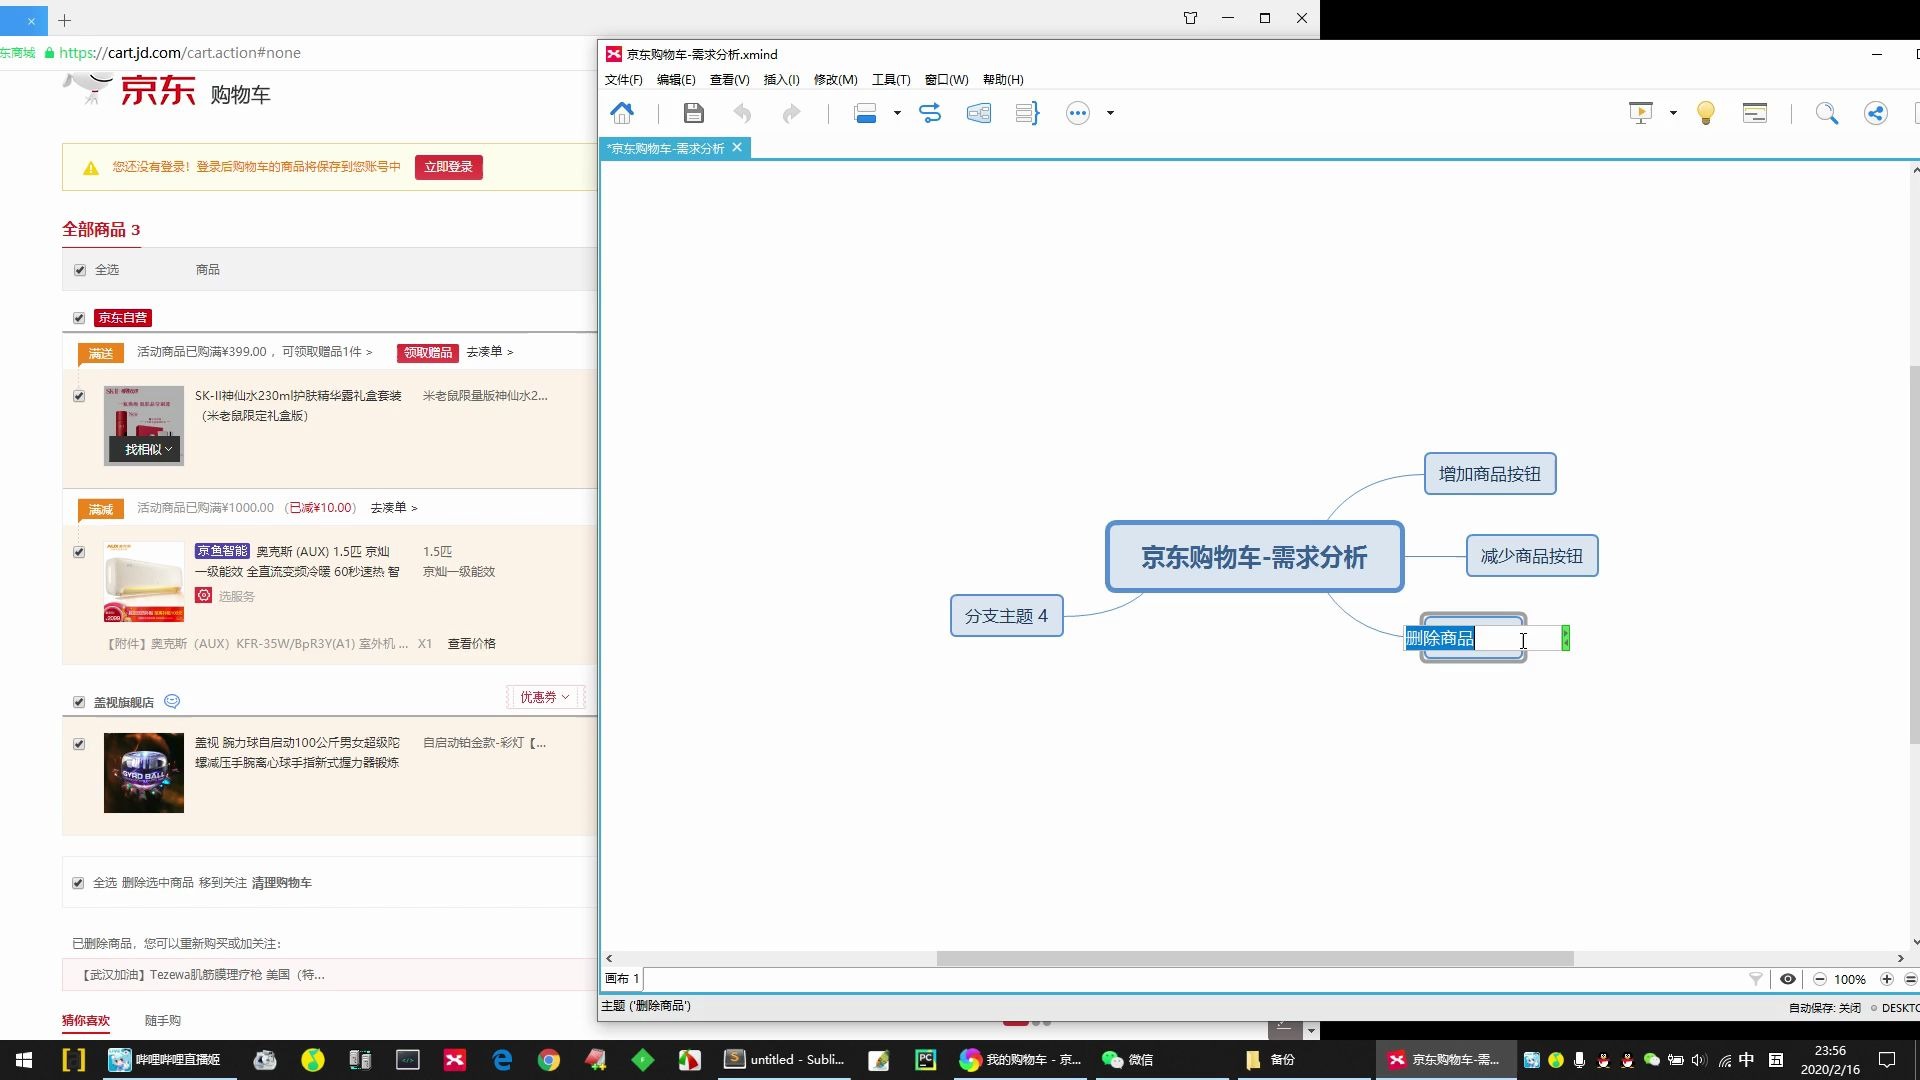Click 删除选中商品 link
1920x1080 pixels.
158,883
